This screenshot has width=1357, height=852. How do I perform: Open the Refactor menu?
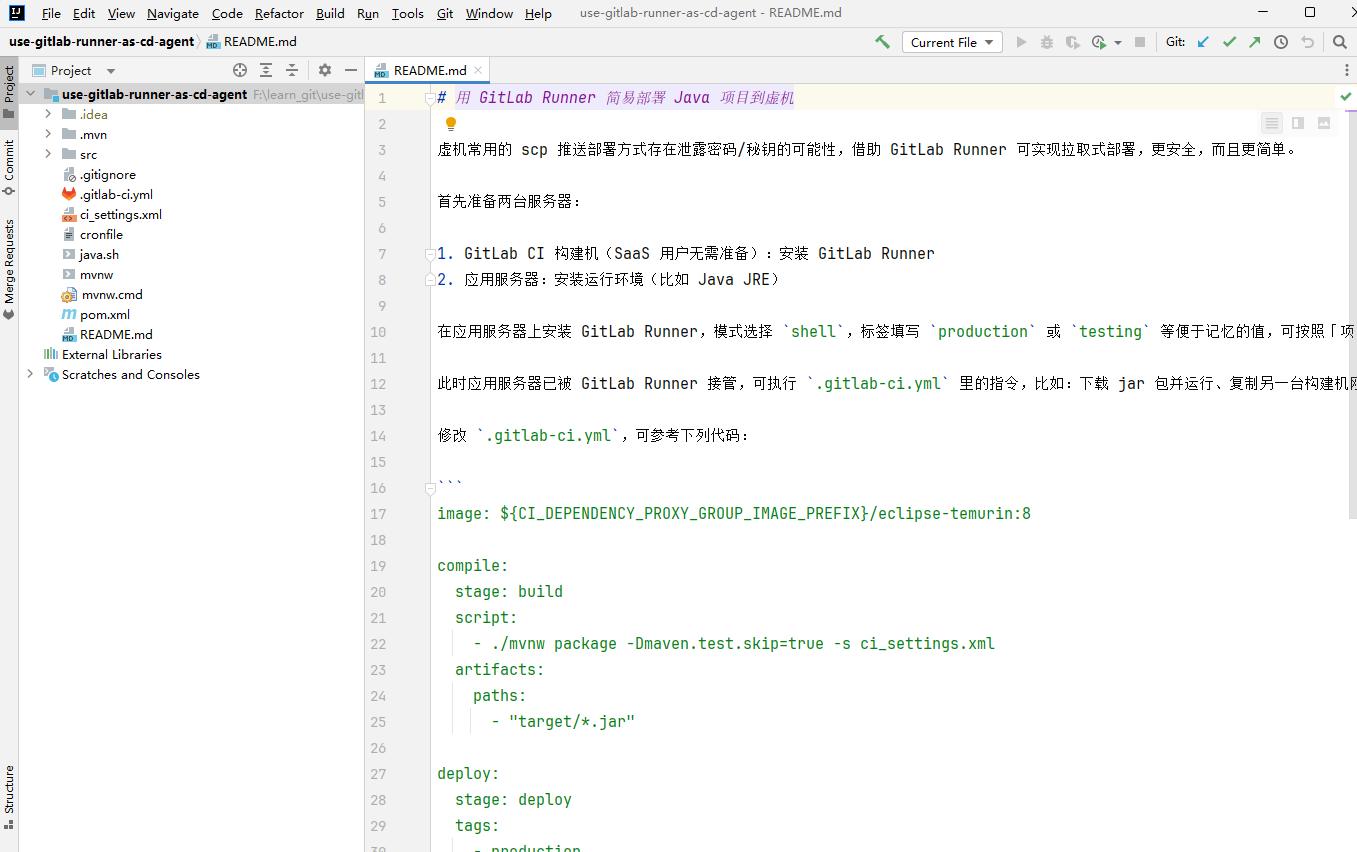(x=279, y=13)
